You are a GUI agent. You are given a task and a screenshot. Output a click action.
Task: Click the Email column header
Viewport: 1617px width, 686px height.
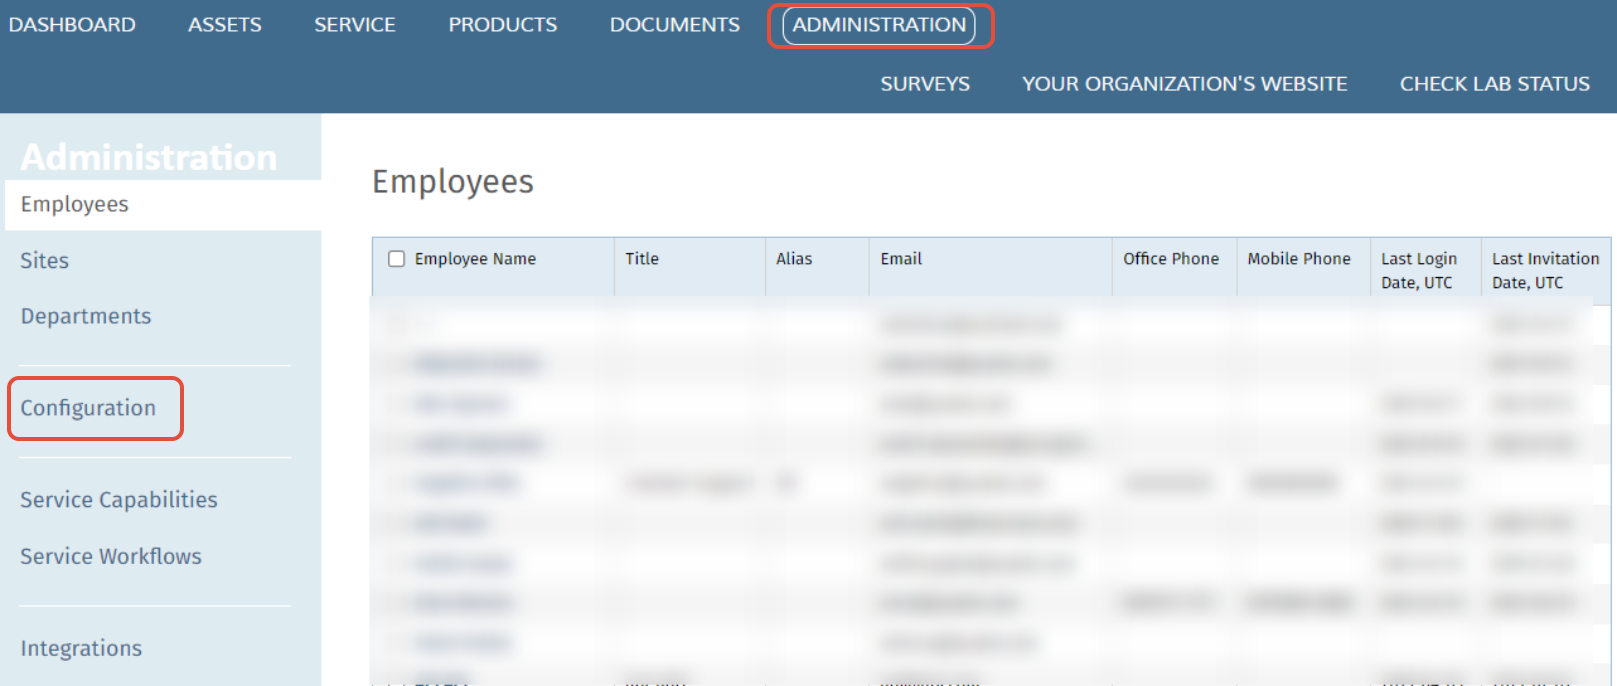(901, 259)
